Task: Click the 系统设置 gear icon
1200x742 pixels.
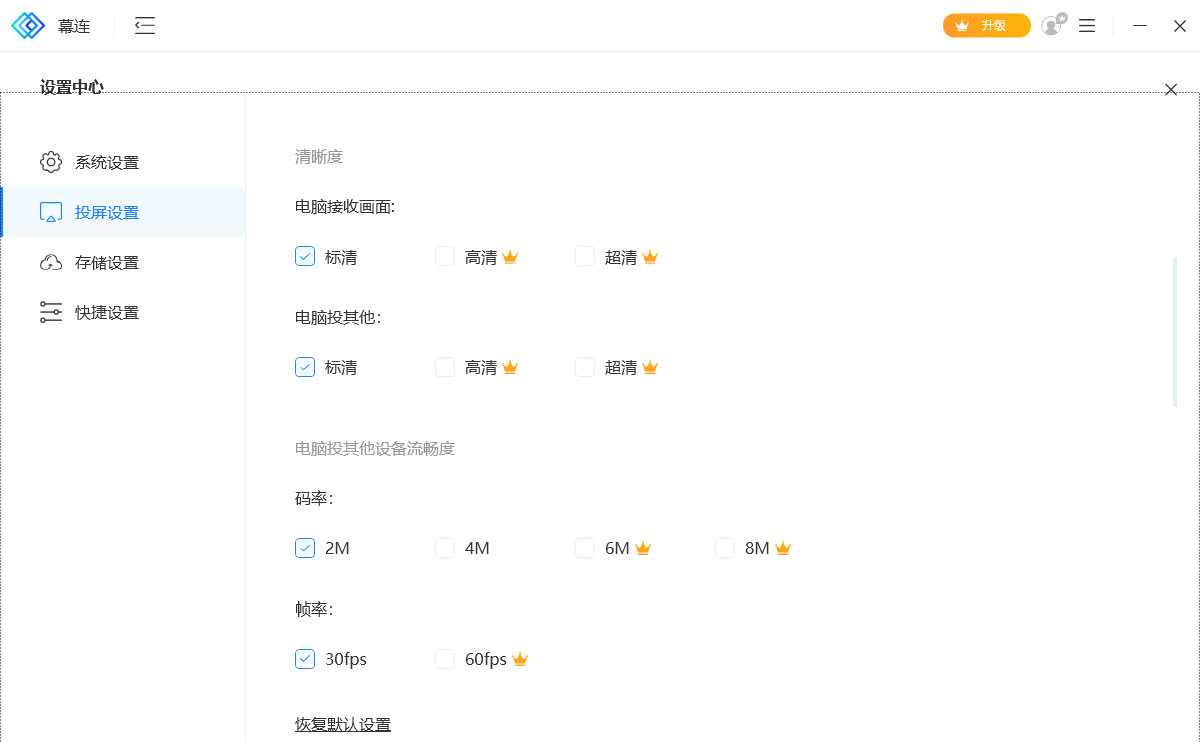Action: (51, 162)
